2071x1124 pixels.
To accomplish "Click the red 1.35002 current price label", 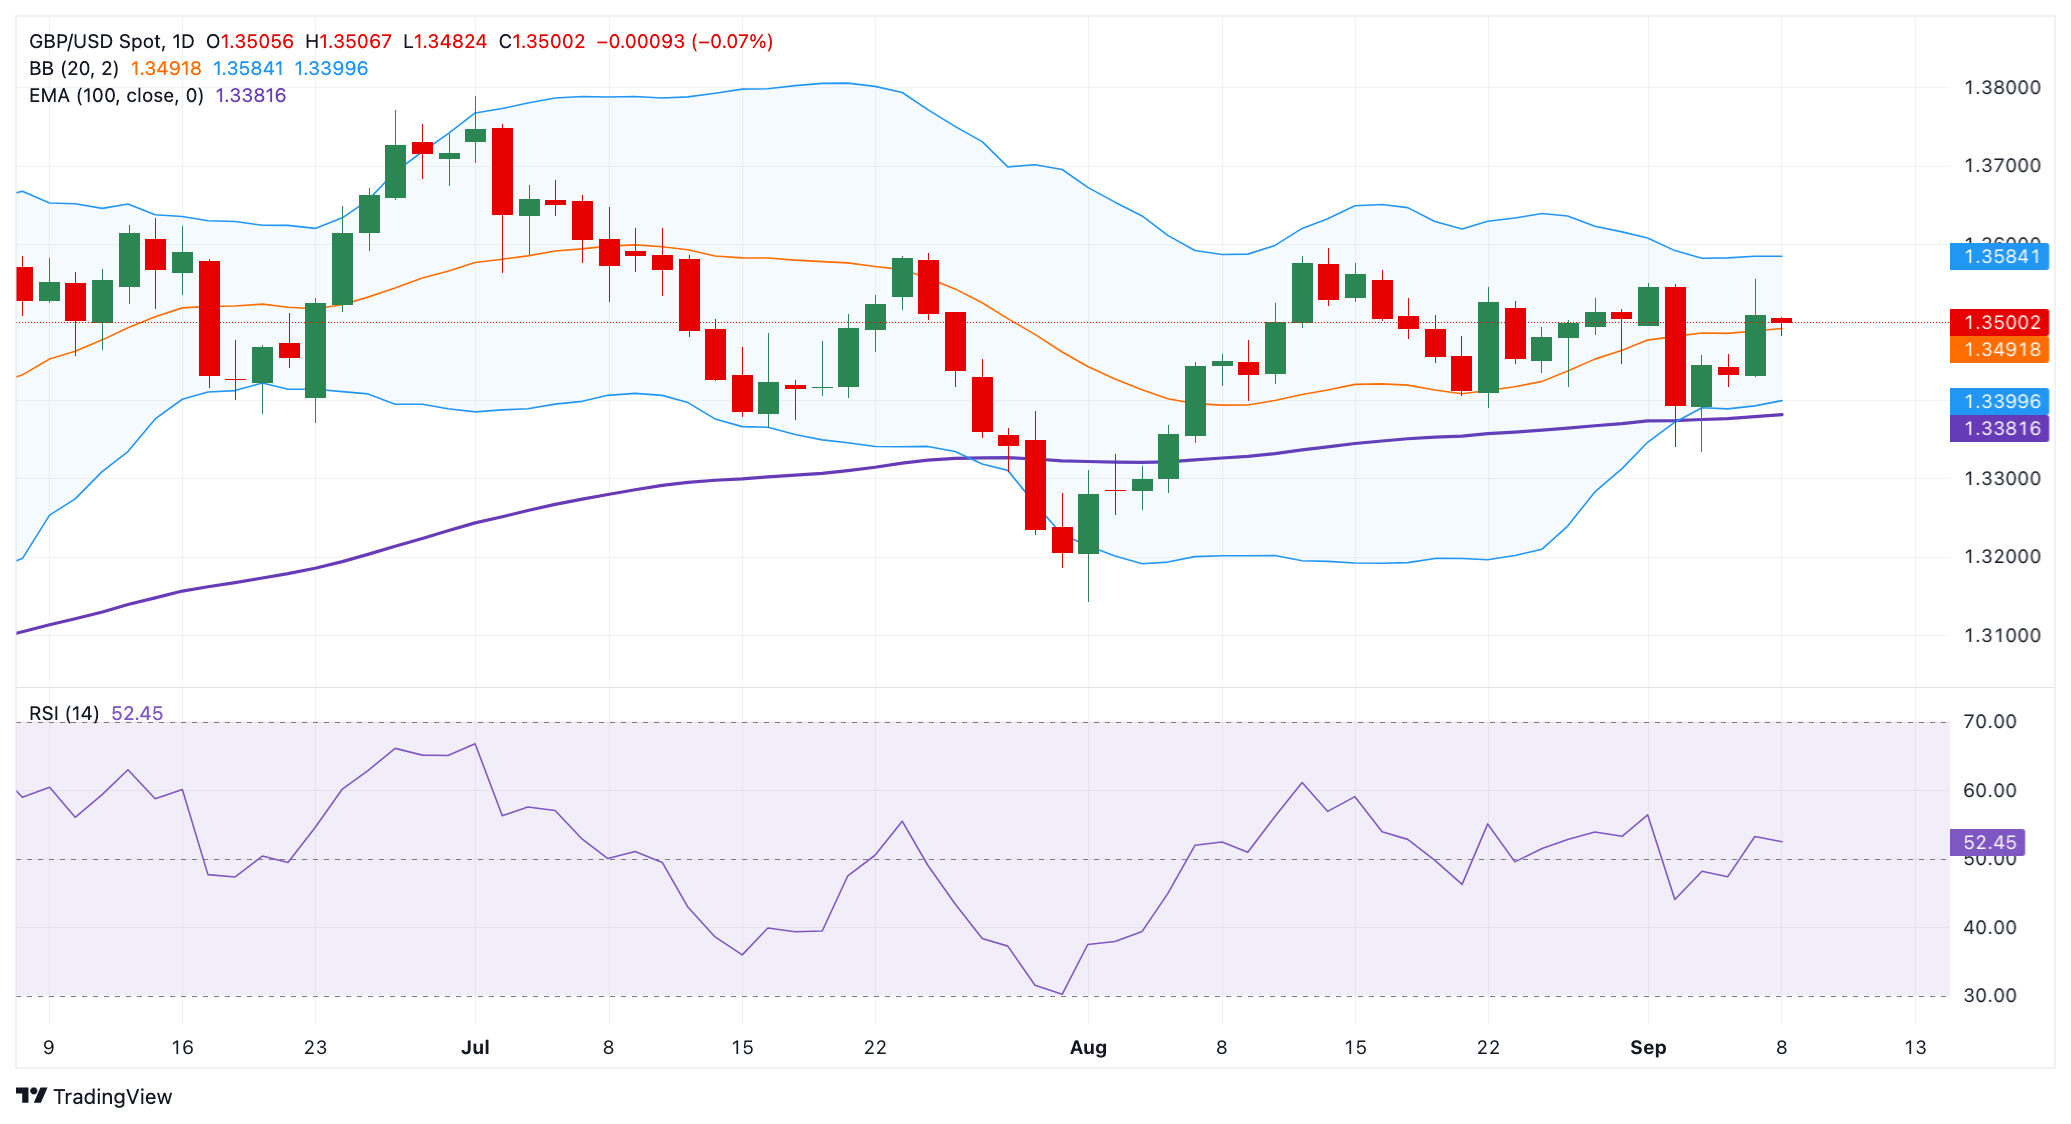I will point(1999,322).
